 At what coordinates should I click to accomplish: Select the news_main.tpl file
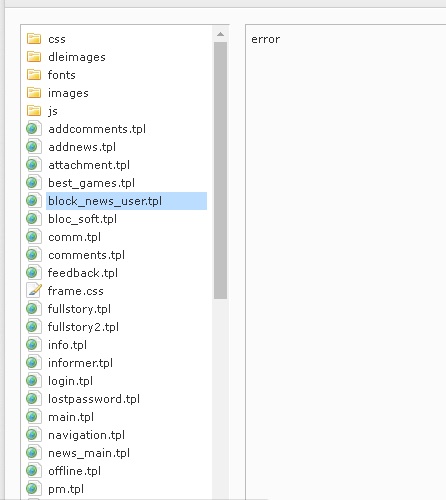pyautogui.click(x=89, y=453)
